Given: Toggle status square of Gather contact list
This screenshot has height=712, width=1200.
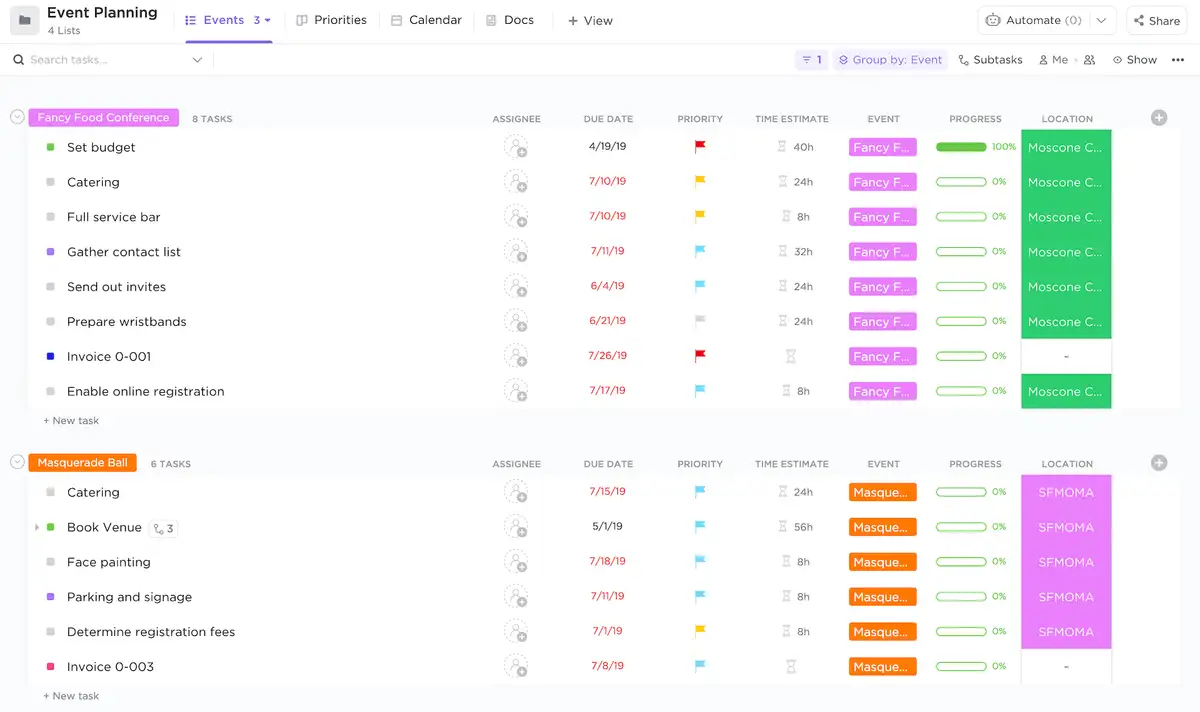Looking at the screenshot, I should [50, 252].
